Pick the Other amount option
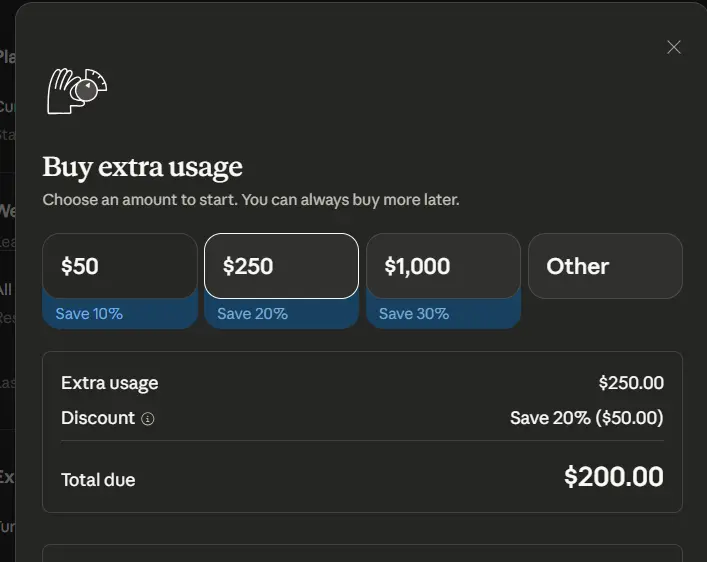Screen dimensions: 707x562 tap(605, 266)
